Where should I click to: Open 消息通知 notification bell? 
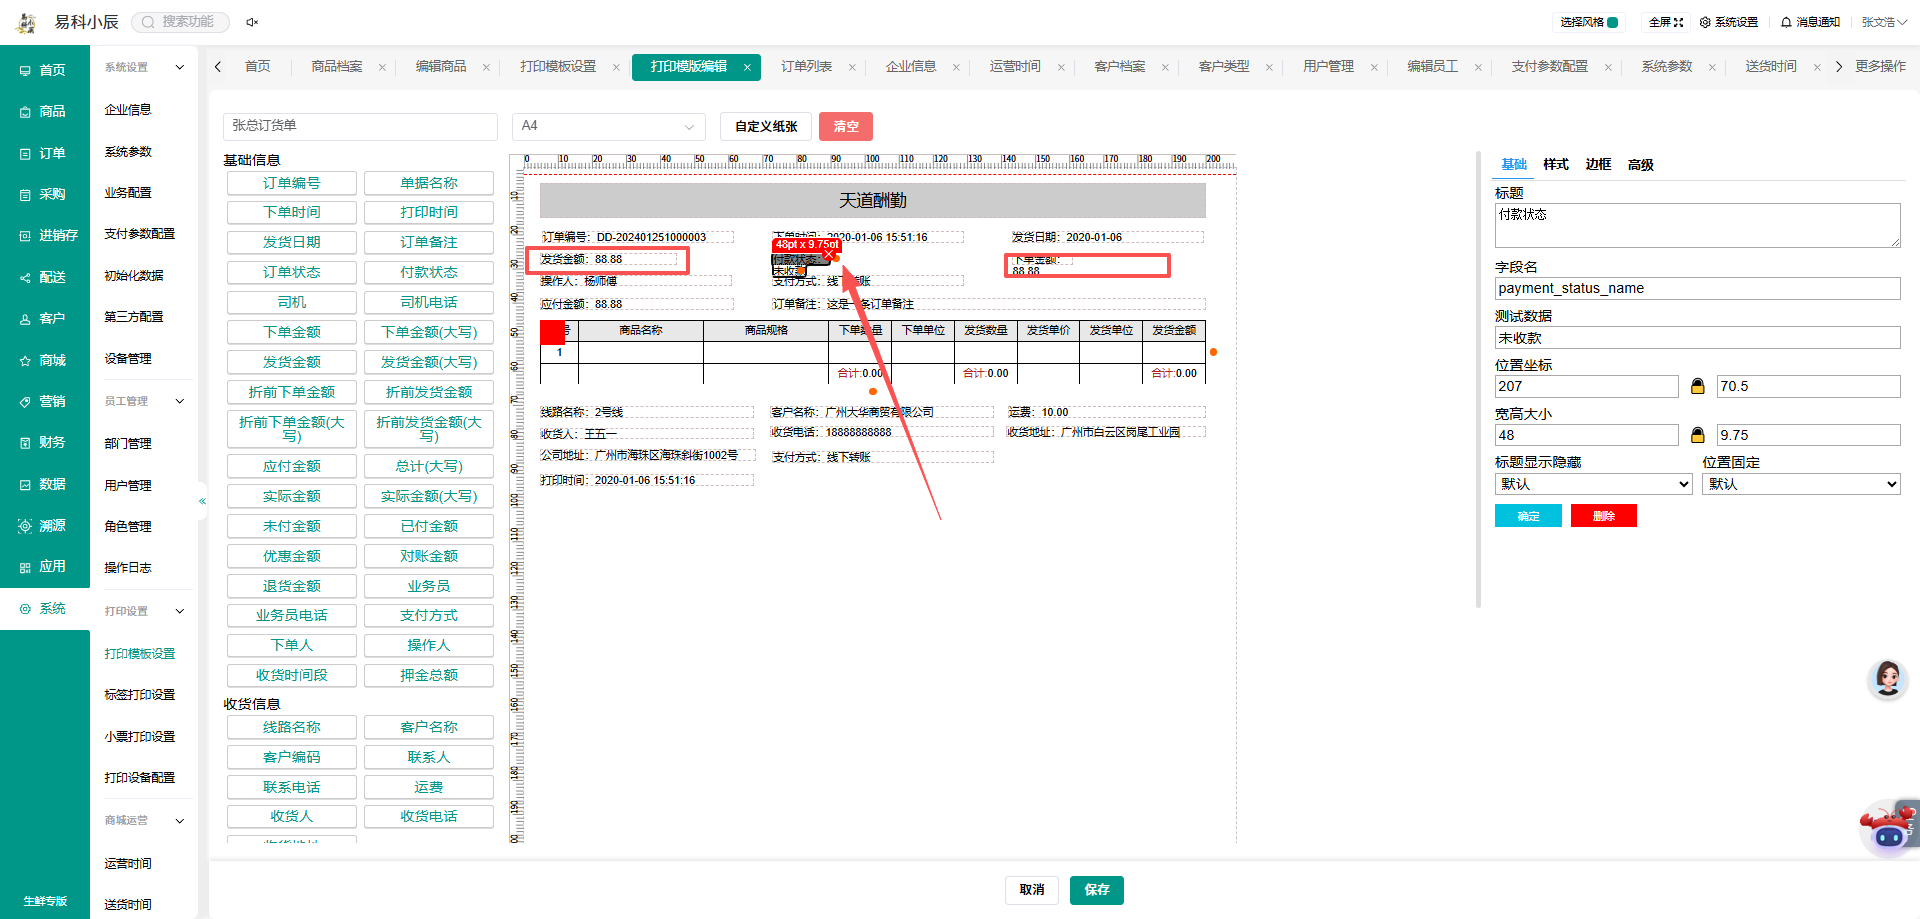point(1810,22)
